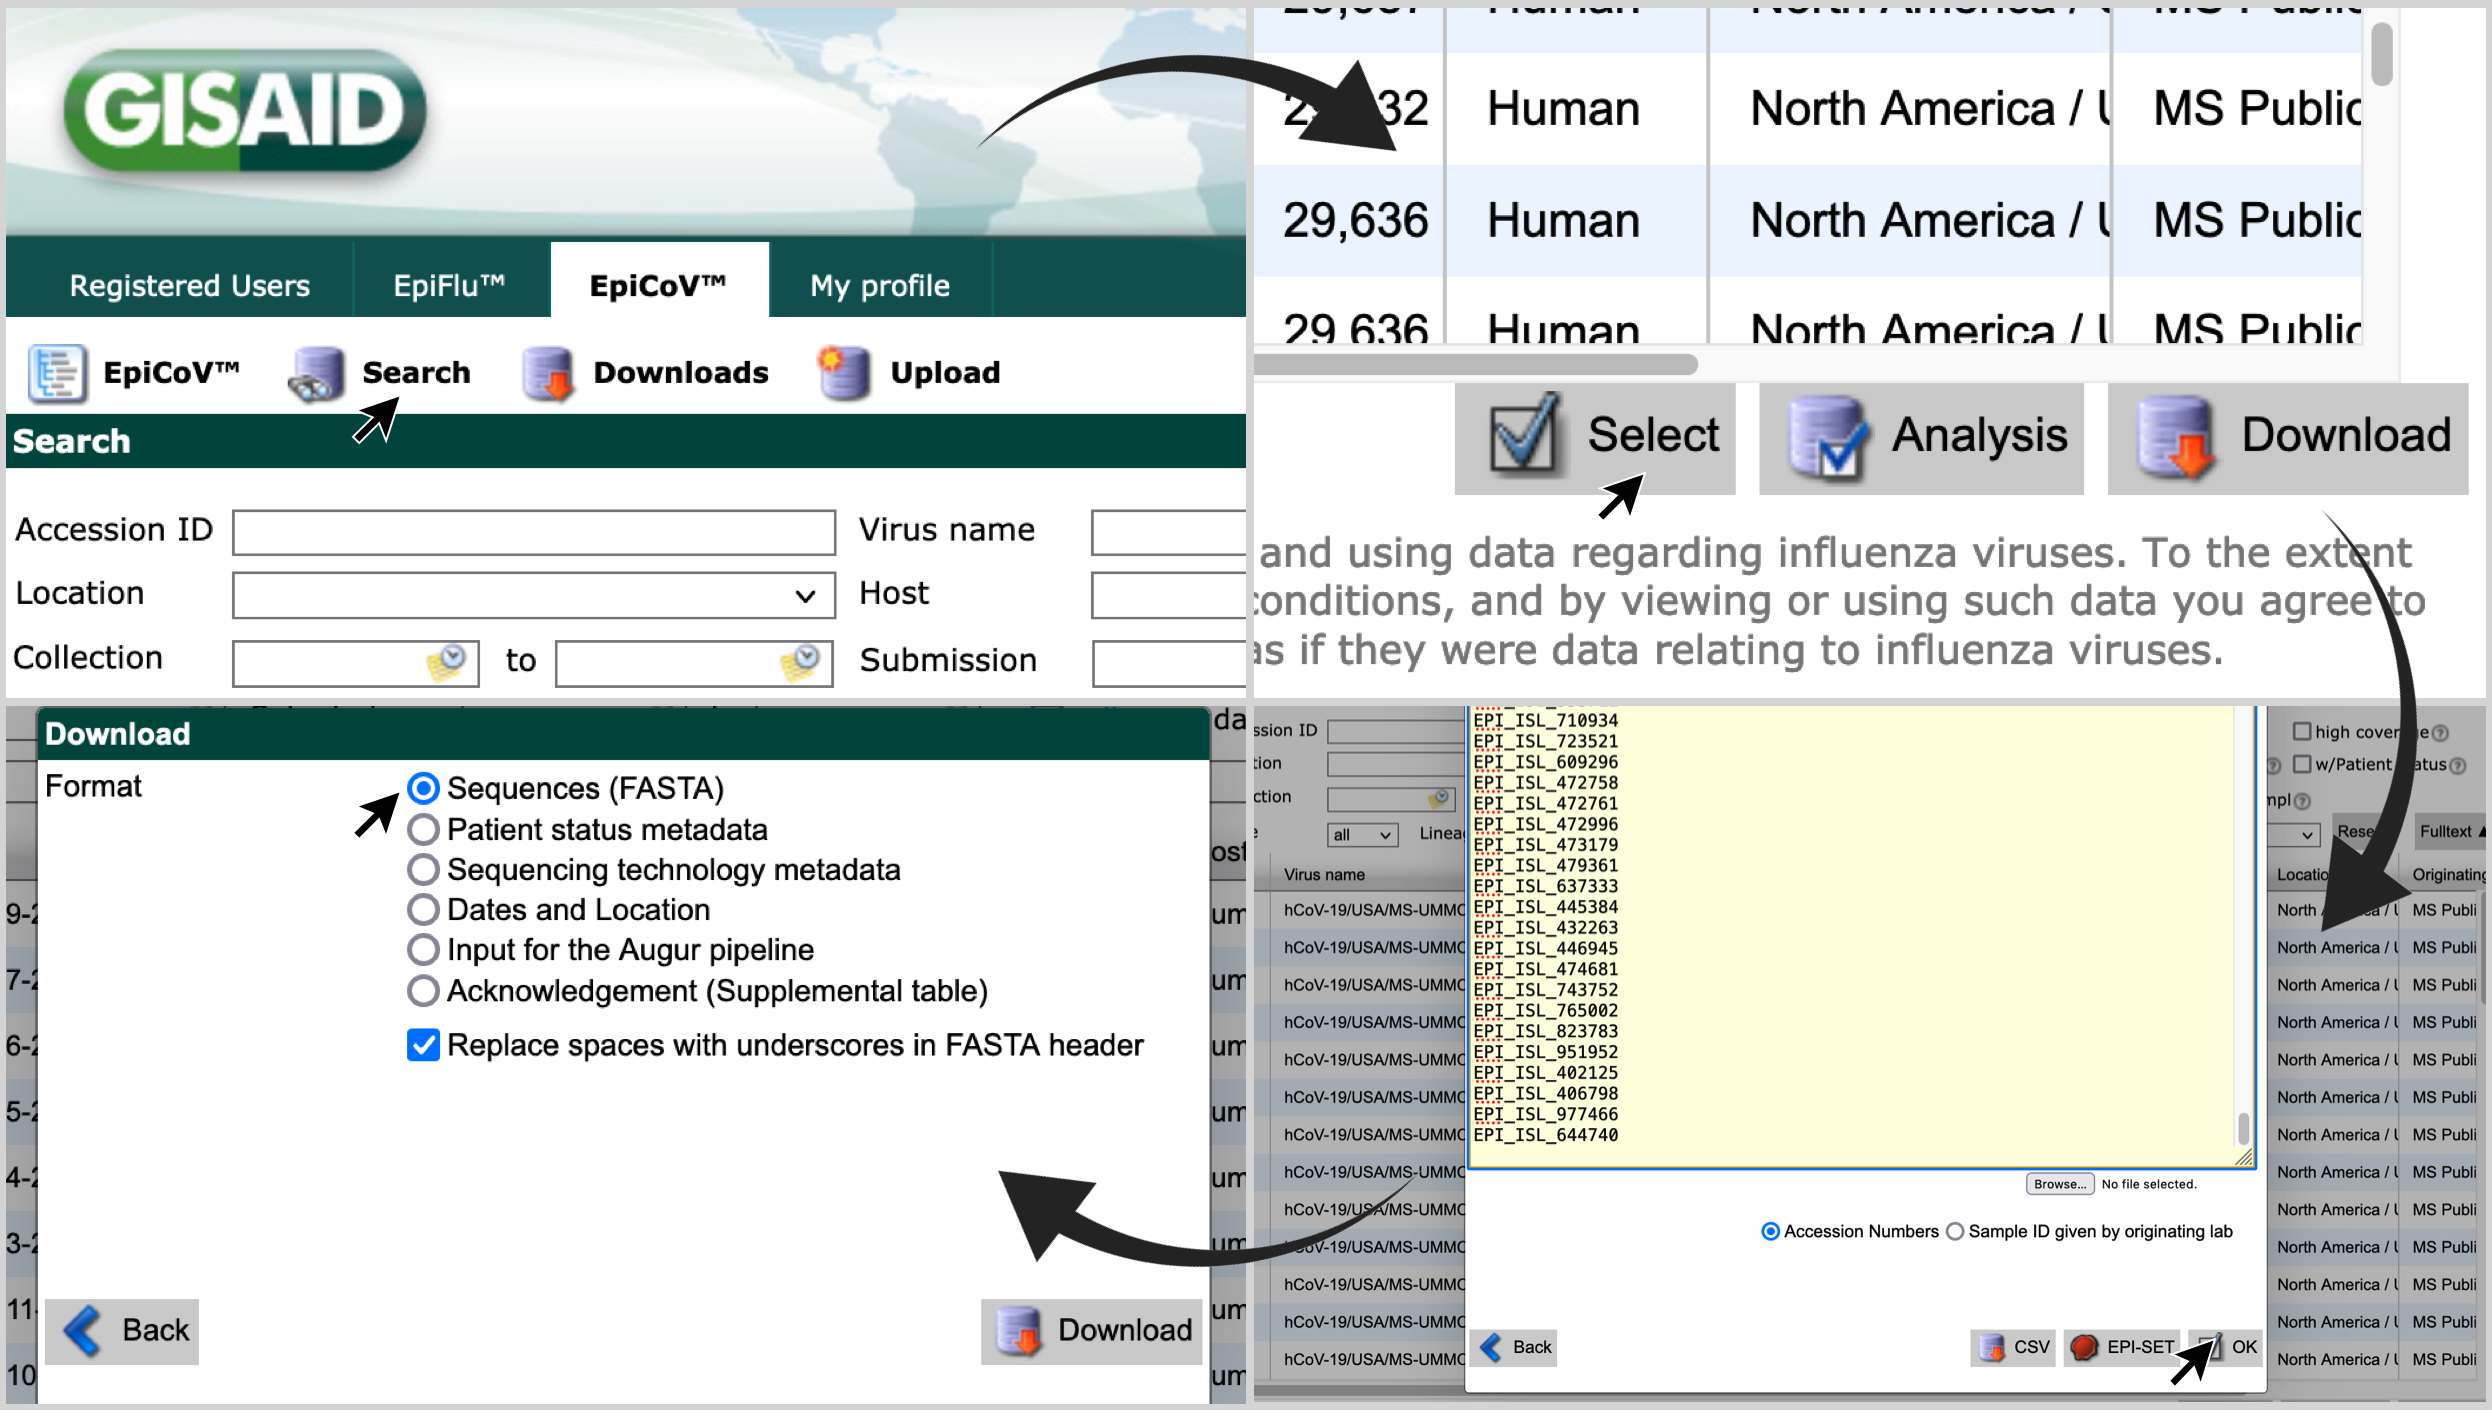The width and height of the screenshot is (2492, 1410).
Task: Expand the Location dropdown
Action: [x=534, y=596]
